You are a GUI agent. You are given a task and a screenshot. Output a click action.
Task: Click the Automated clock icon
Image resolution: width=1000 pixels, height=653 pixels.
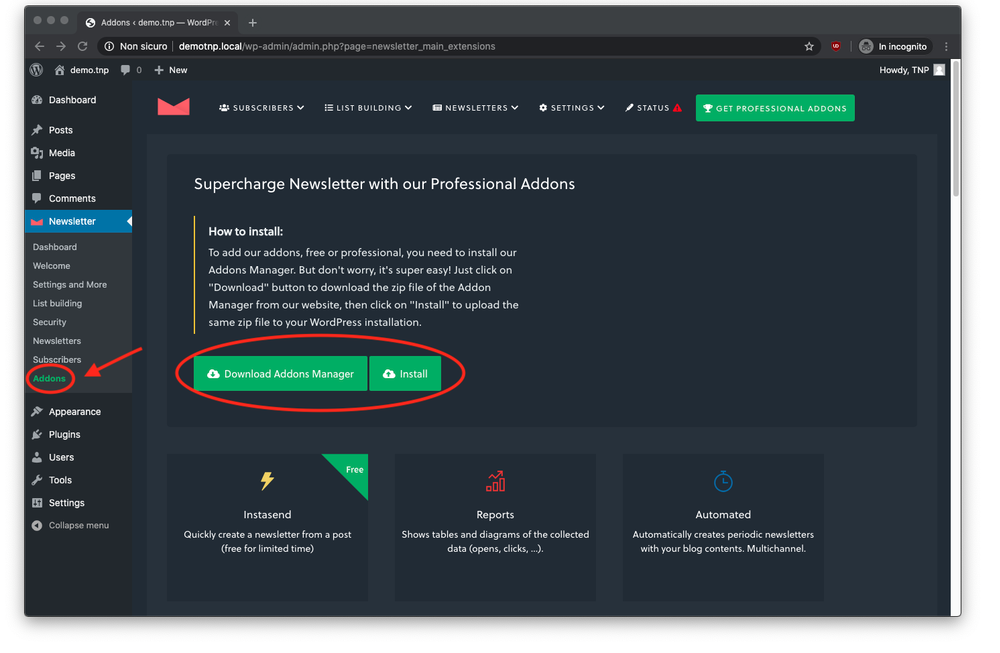click(x=723, y=481)
